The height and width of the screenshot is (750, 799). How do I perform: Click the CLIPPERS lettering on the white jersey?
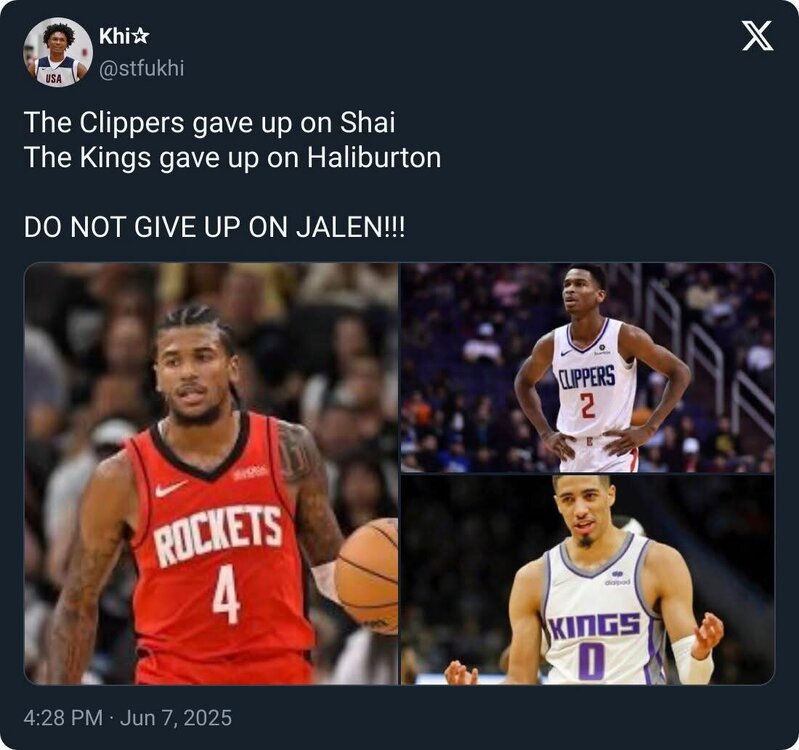click(x=587, y=379)
